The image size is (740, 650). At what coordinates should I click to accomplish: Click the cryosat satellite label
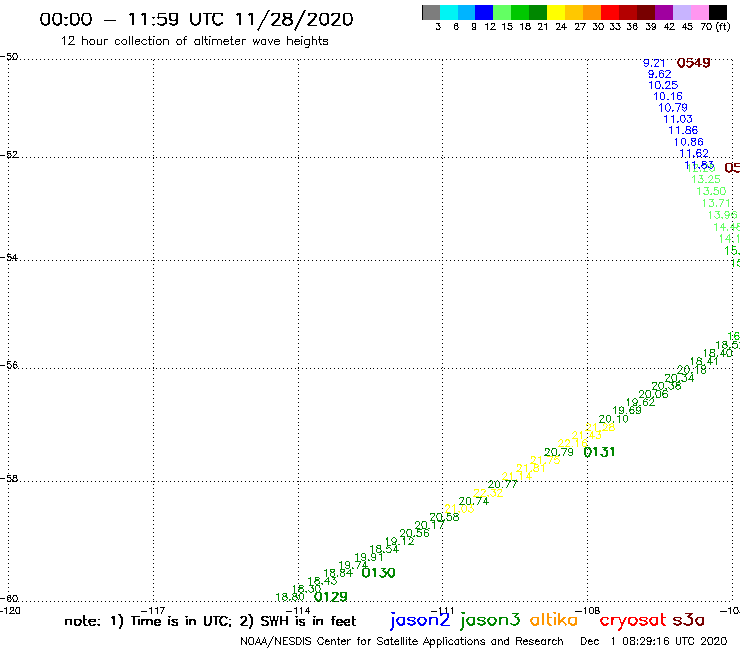[x=632, y=621]
